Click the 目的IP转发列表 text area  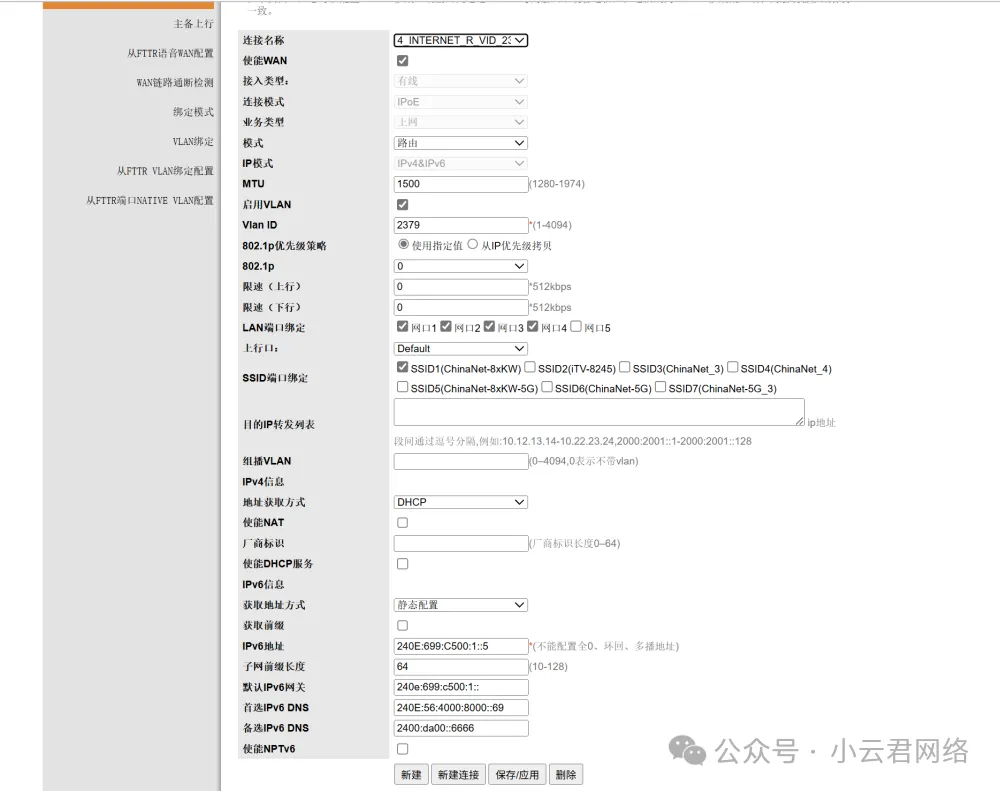[599, 412]
